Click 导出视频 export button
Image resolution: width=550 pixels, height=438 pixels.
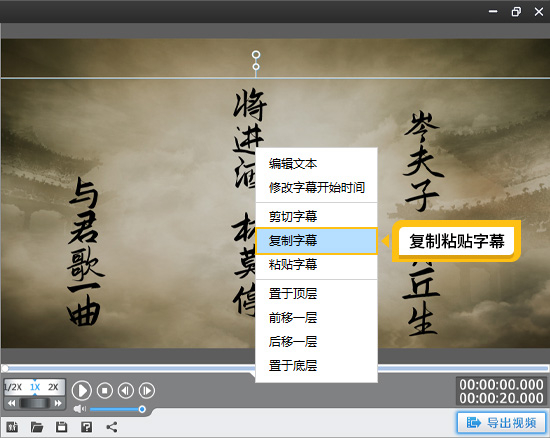pyautogui.click(x=501, y=423)
